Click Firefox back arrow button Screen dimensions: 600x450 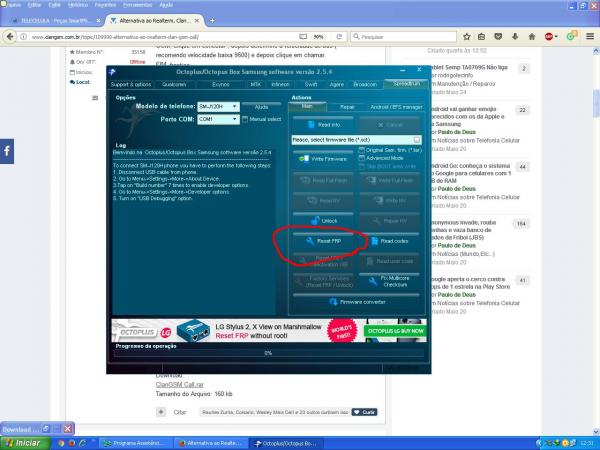coord(10,37)
